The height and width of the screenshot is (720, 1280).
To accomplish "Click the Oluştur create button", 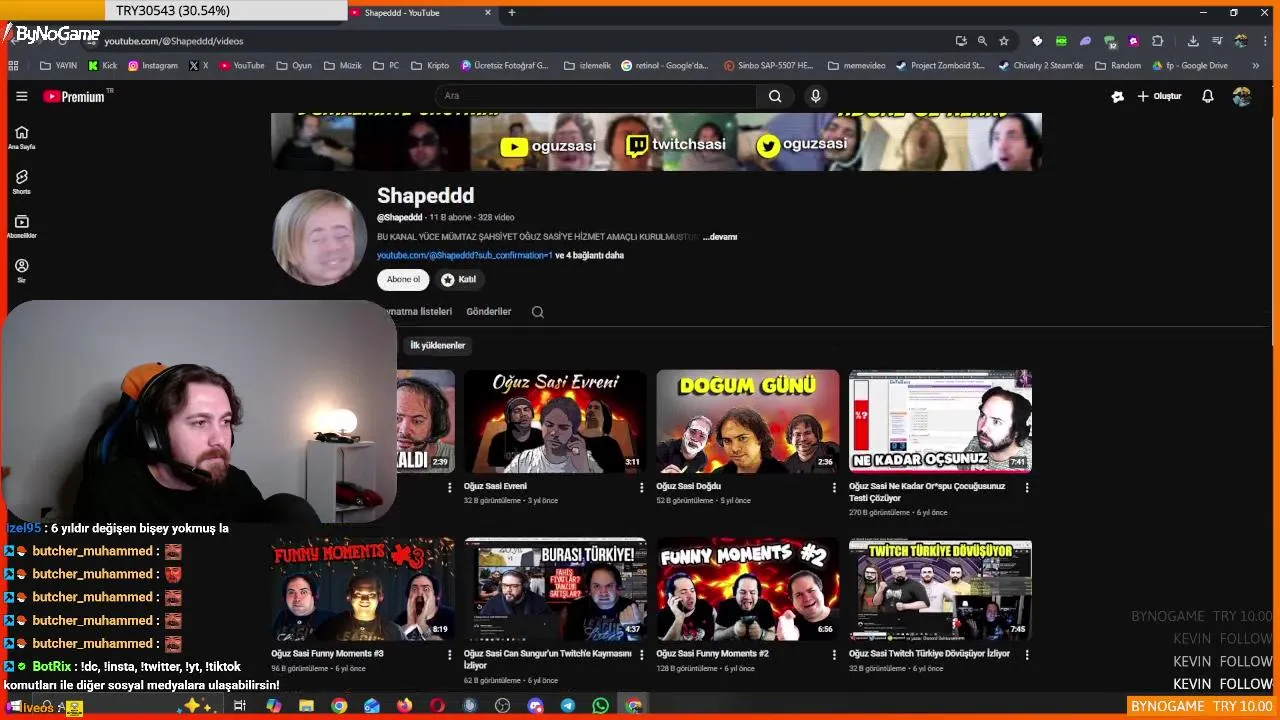I will 1159,96.
